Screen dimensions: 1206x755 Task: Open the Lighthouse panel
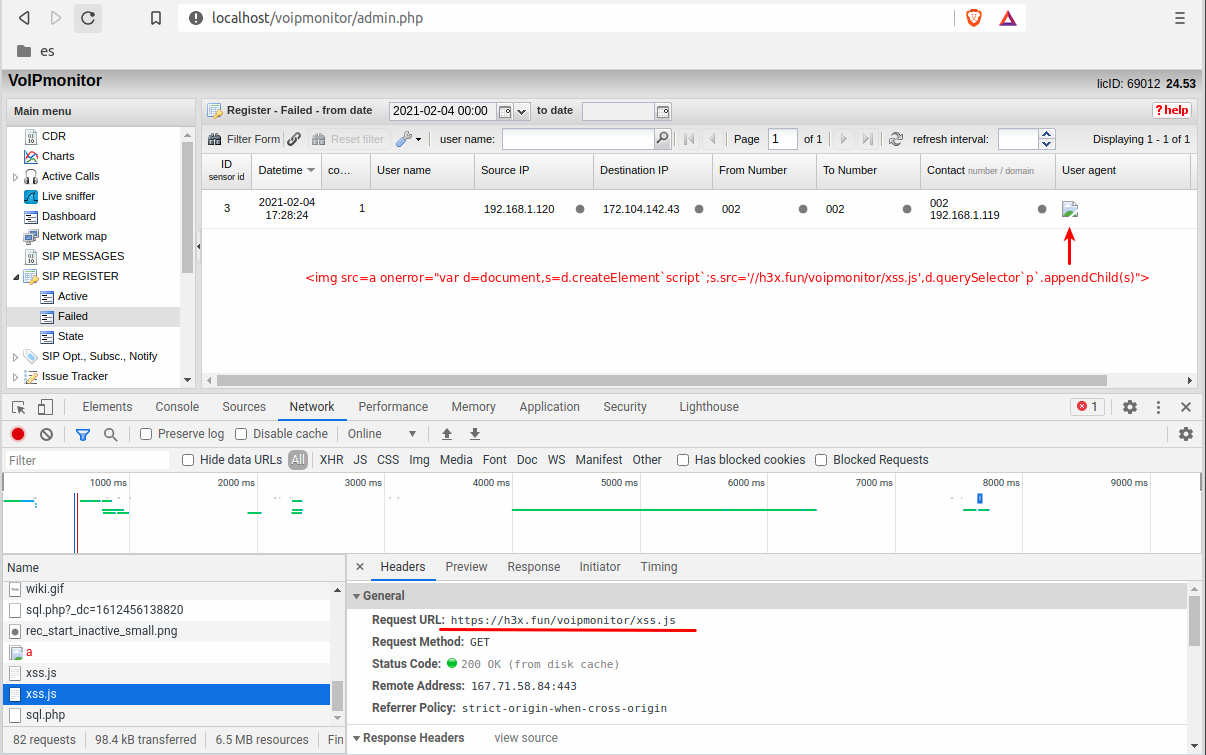pyautogui.click(x=708, y=407)
